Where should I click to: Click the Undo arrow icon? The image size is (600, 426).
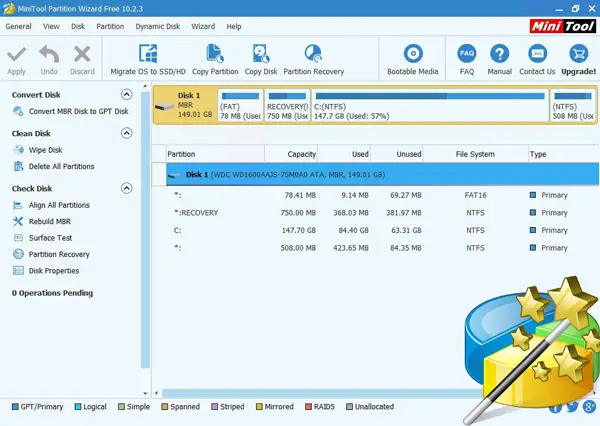[48, 54]
